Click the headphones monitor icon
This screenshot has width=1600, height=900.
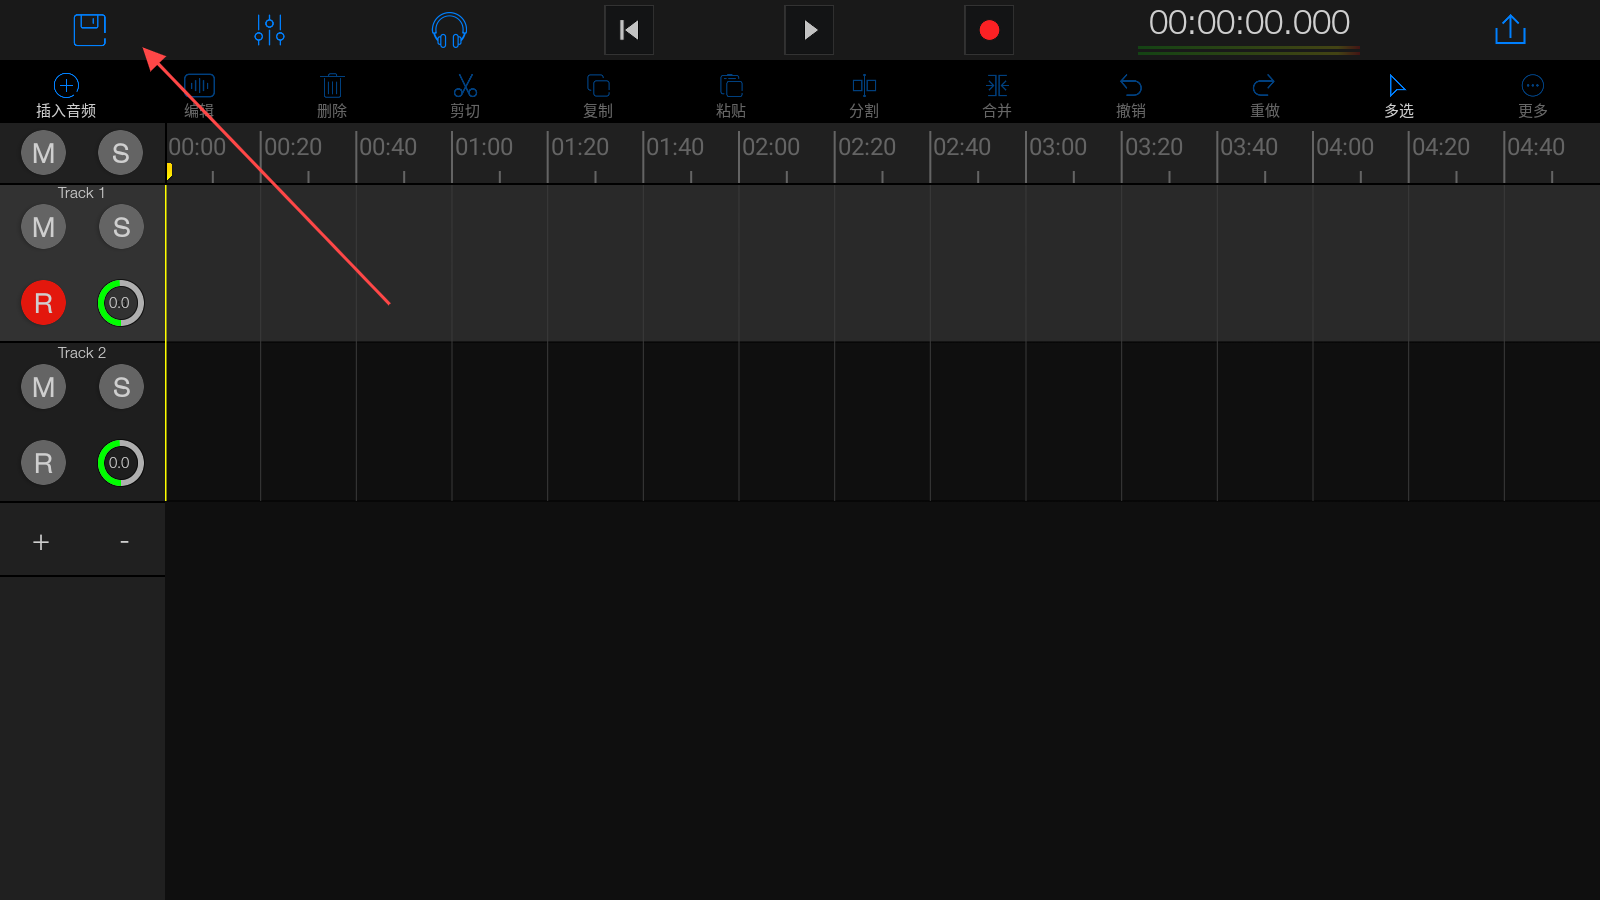(x=449, y=30)
